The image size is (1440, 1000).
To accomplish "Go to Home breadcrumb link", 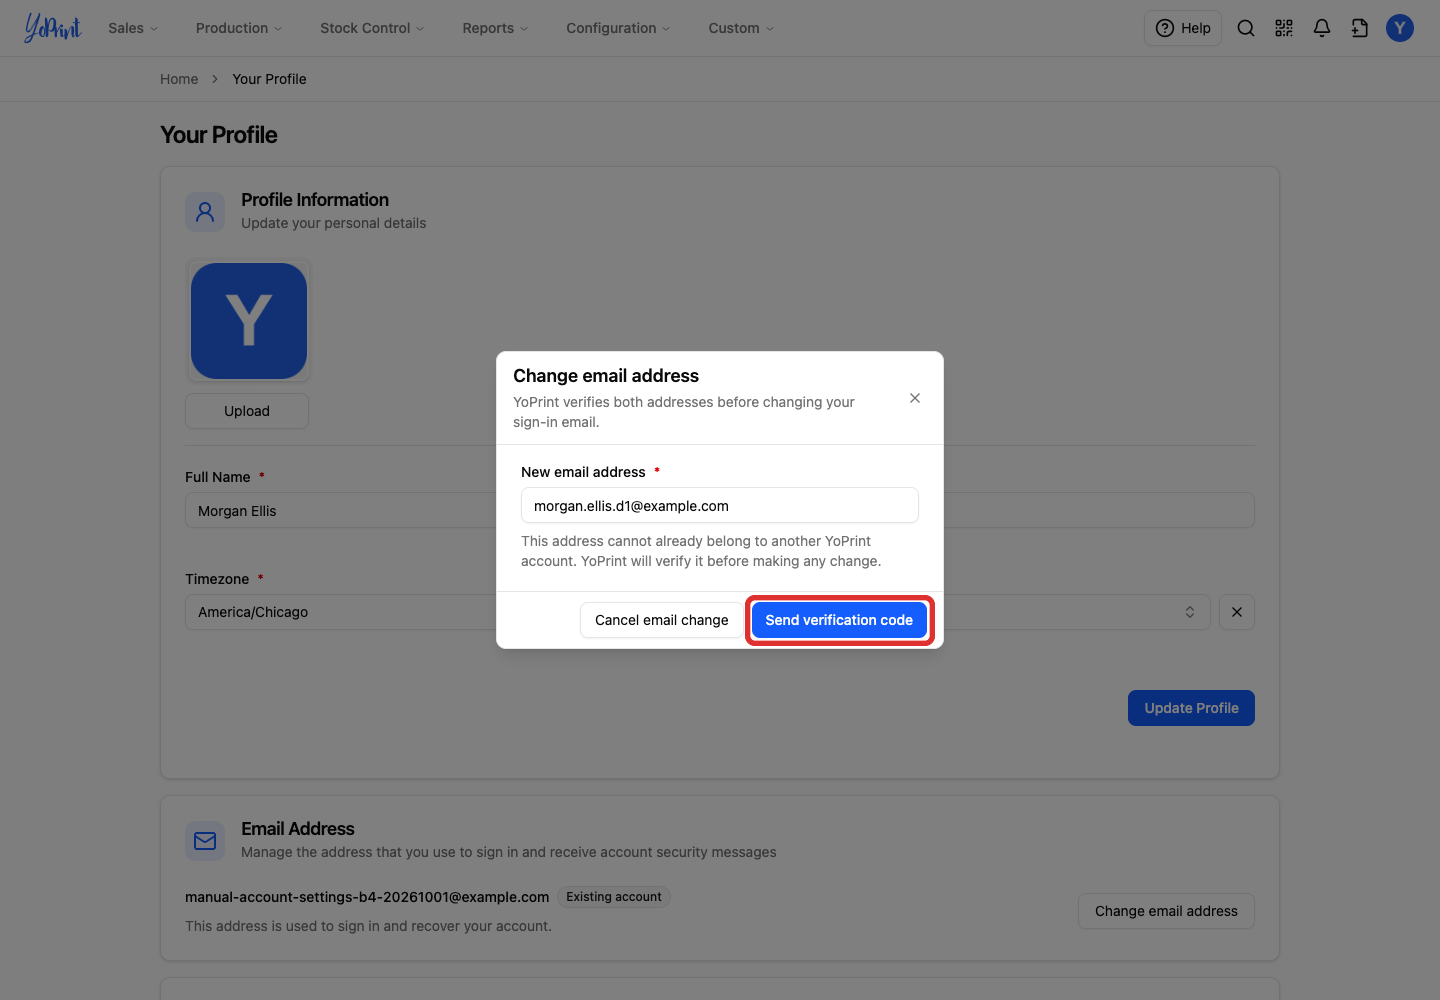I will [179, 79].
